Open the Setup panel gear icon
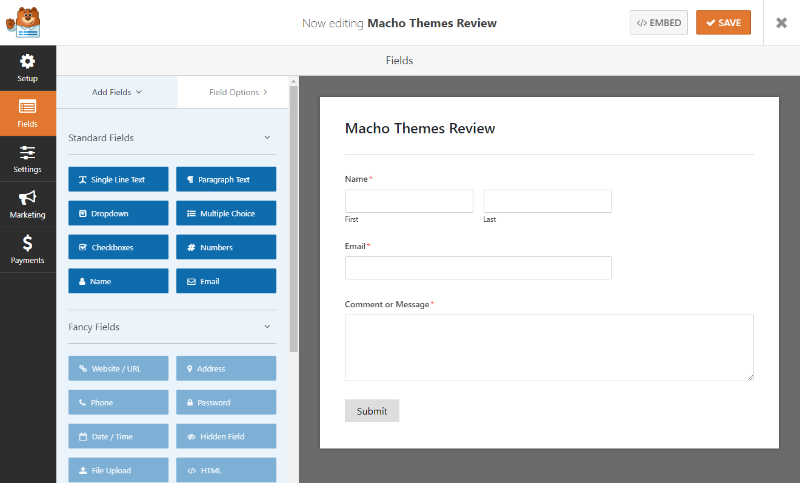 pos(28,62)
